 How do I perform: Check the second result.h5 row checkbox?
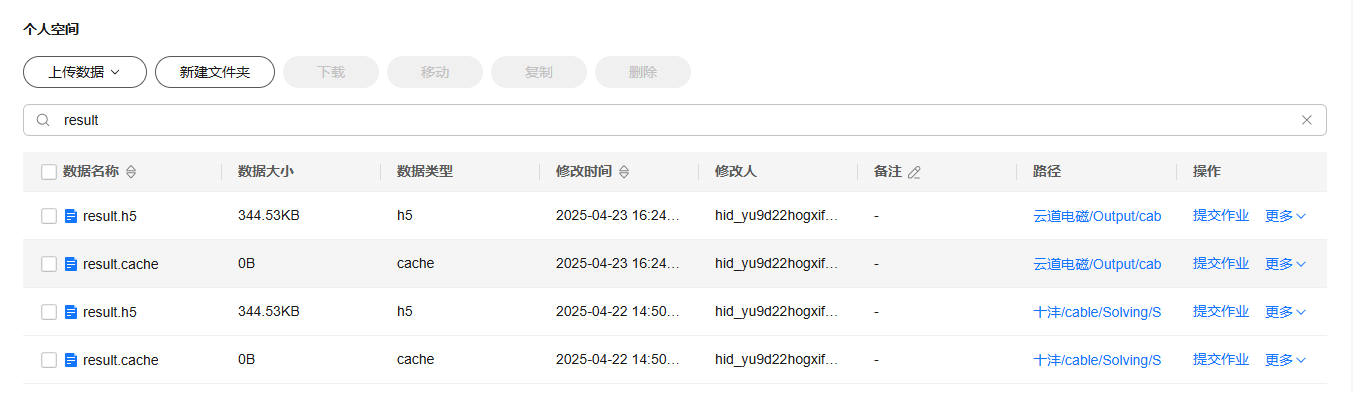point(49,312)
